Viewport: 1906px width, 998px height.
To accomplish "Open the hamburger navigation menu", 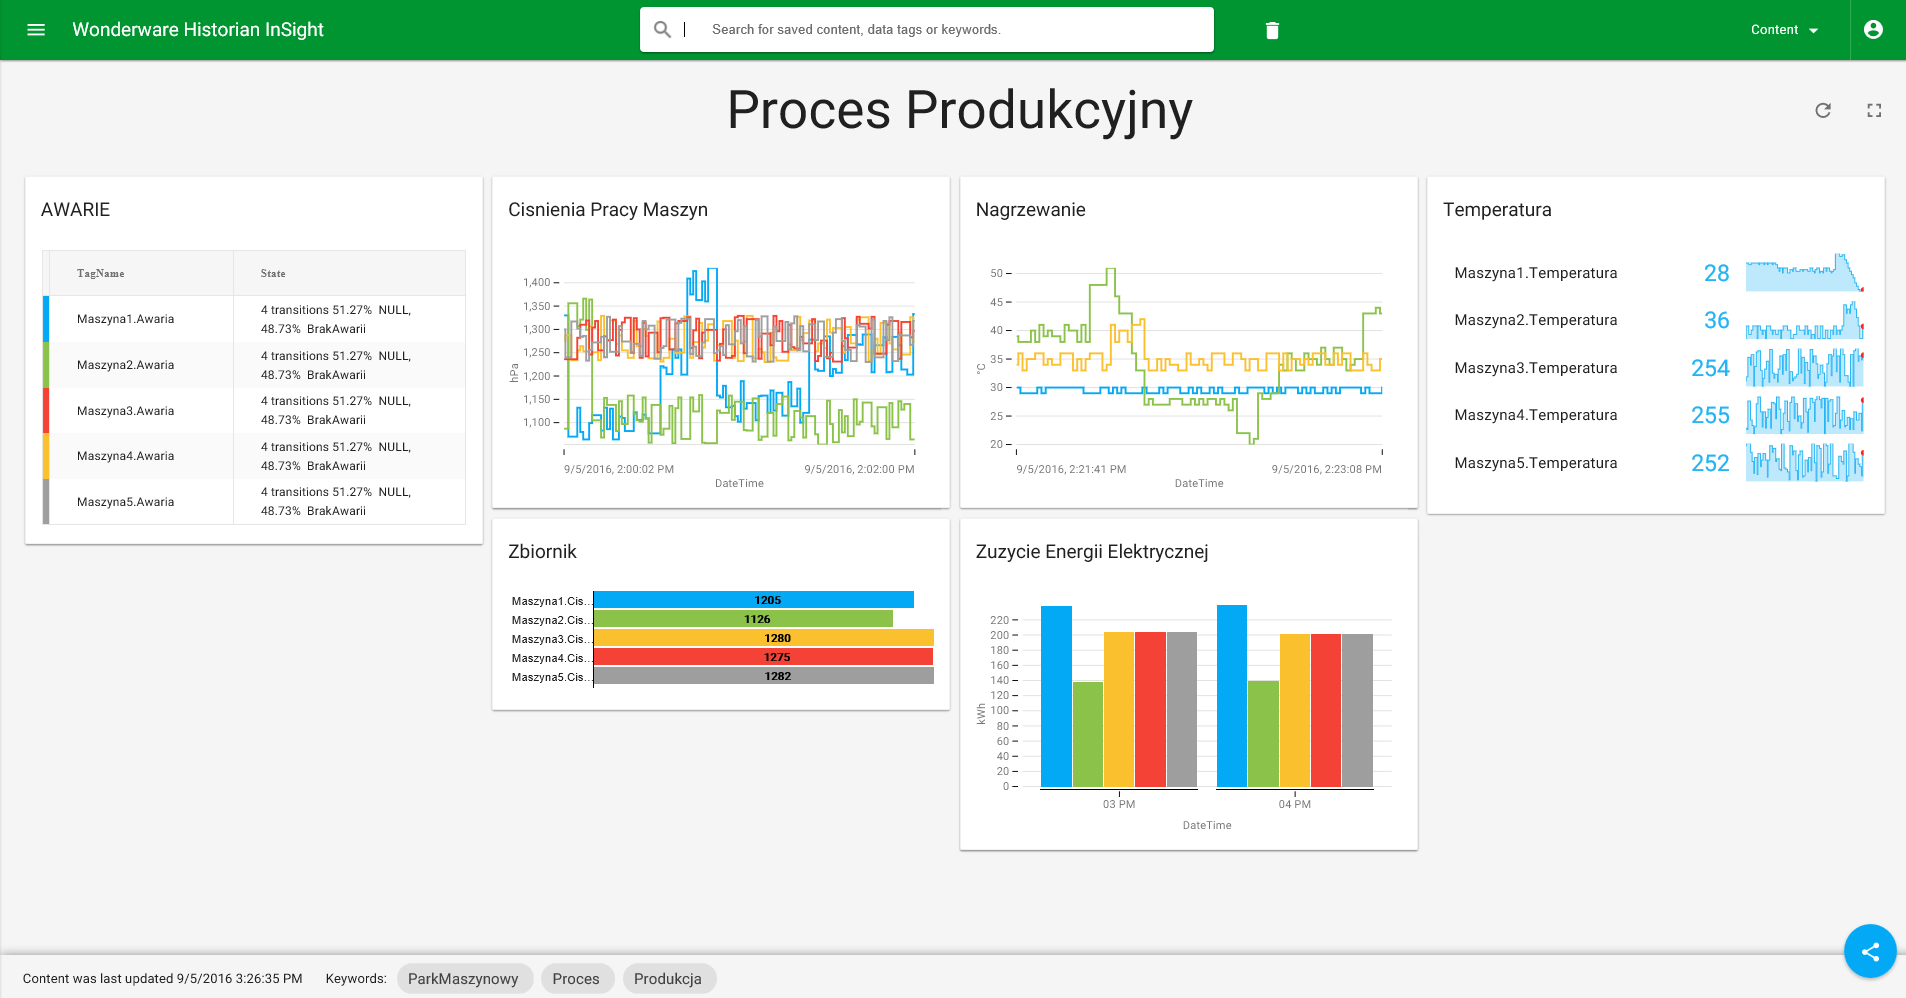I will pyautogui.click(x=36, y=30).
